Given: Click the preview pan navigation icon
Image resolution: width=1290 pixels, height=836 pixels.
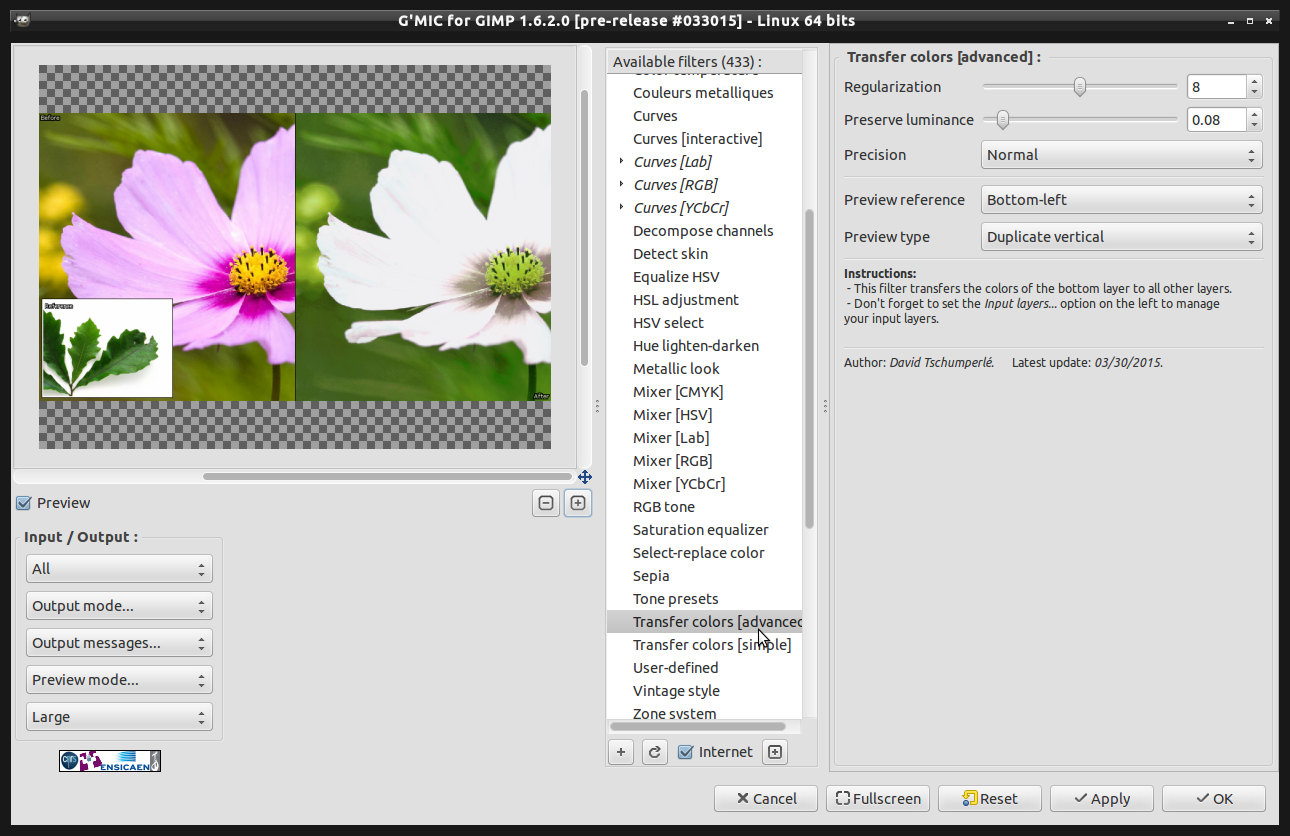Looking at the screenshot, I should coord(585,477).
